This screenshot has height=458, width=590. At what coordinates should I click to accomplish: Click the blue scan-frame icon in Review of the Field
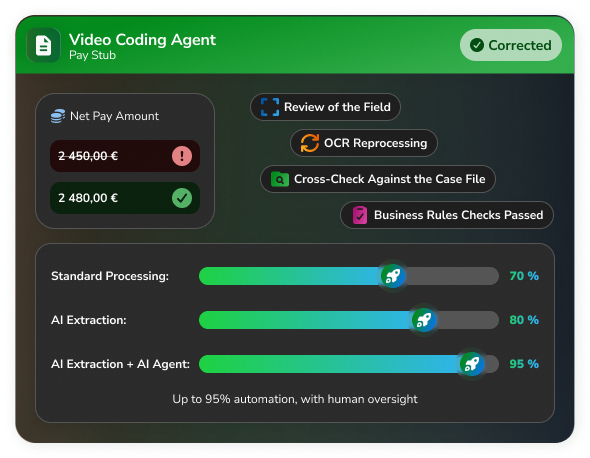[x=270, y=107]
